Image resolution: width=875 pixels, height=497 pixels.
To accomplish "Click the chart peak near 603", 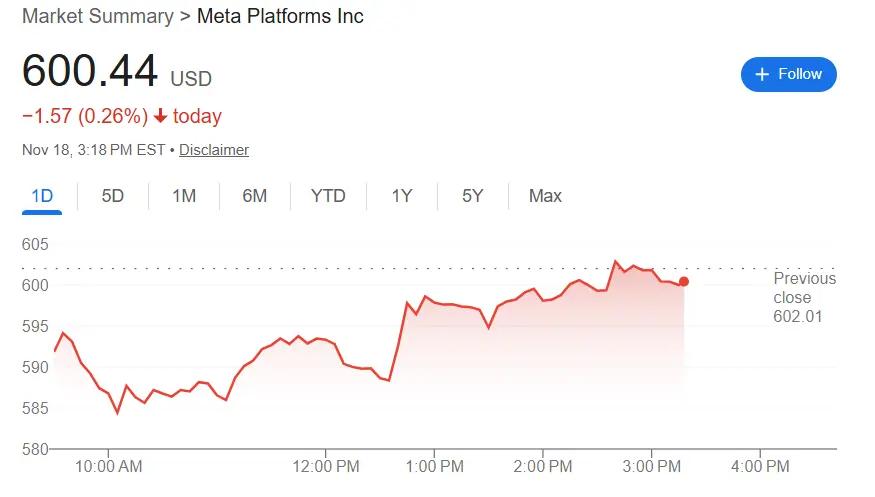I will pos(616,262).
